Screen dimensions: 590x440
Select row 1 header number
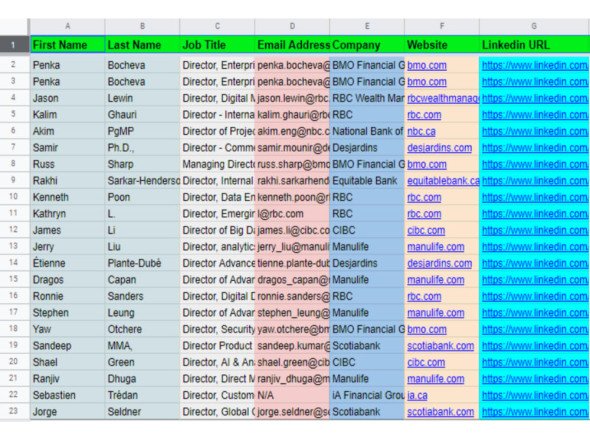click(14, 44)
